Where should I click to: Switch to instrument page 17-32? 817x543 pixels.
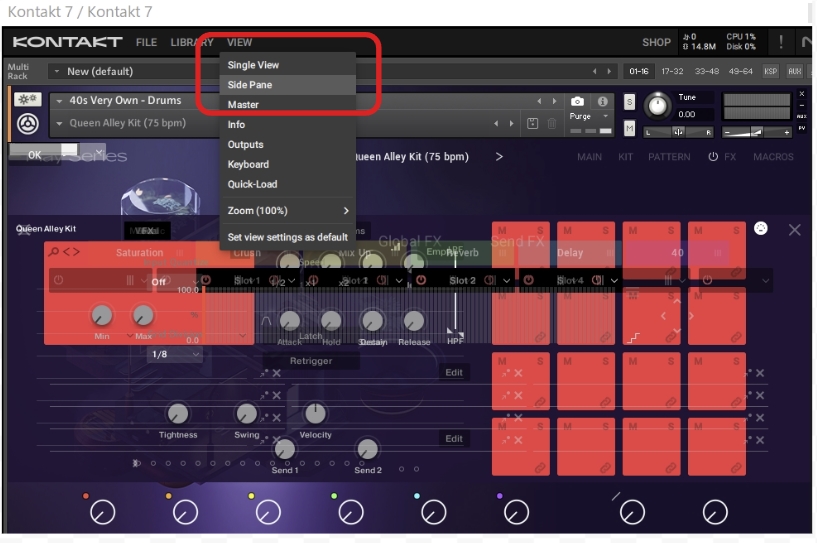(x=672, y=71)
